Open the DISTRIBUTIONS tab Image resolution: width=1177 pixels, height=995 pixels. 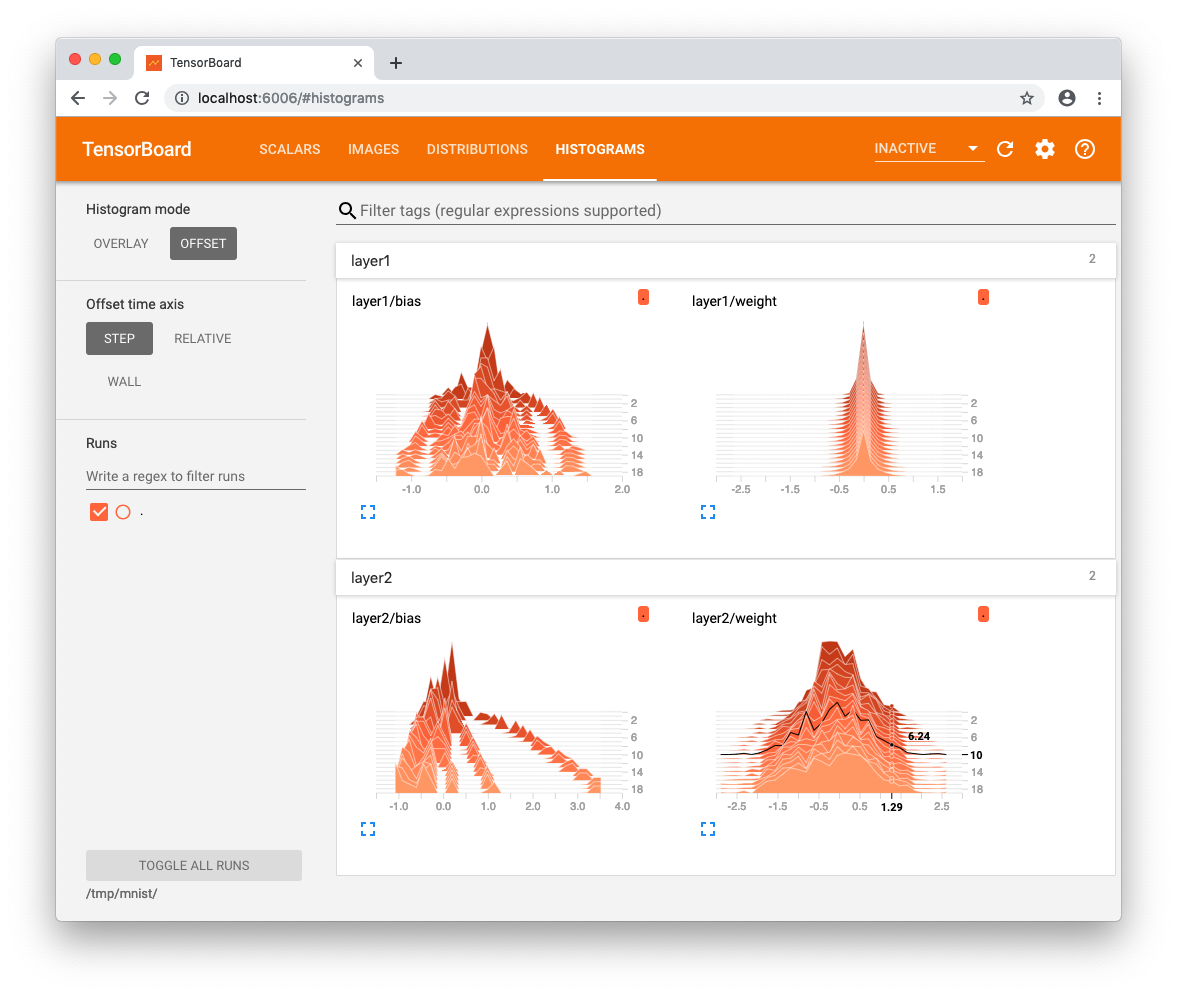point(477,149)
